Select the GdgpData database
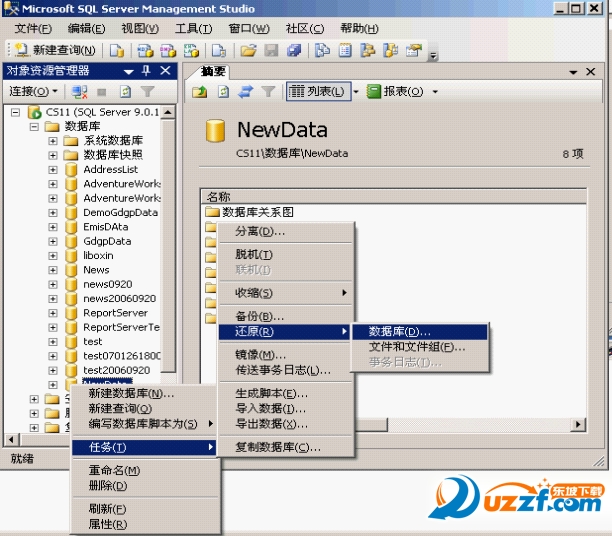 click(x=107, y=241)
